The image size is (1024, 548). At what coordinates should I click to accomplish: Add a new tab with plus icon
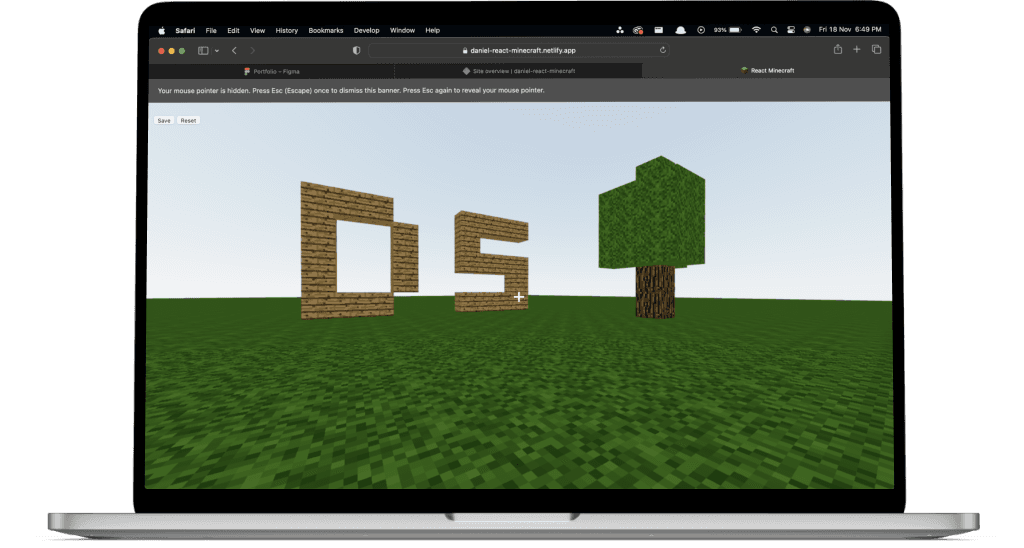[x=857, y=50]
